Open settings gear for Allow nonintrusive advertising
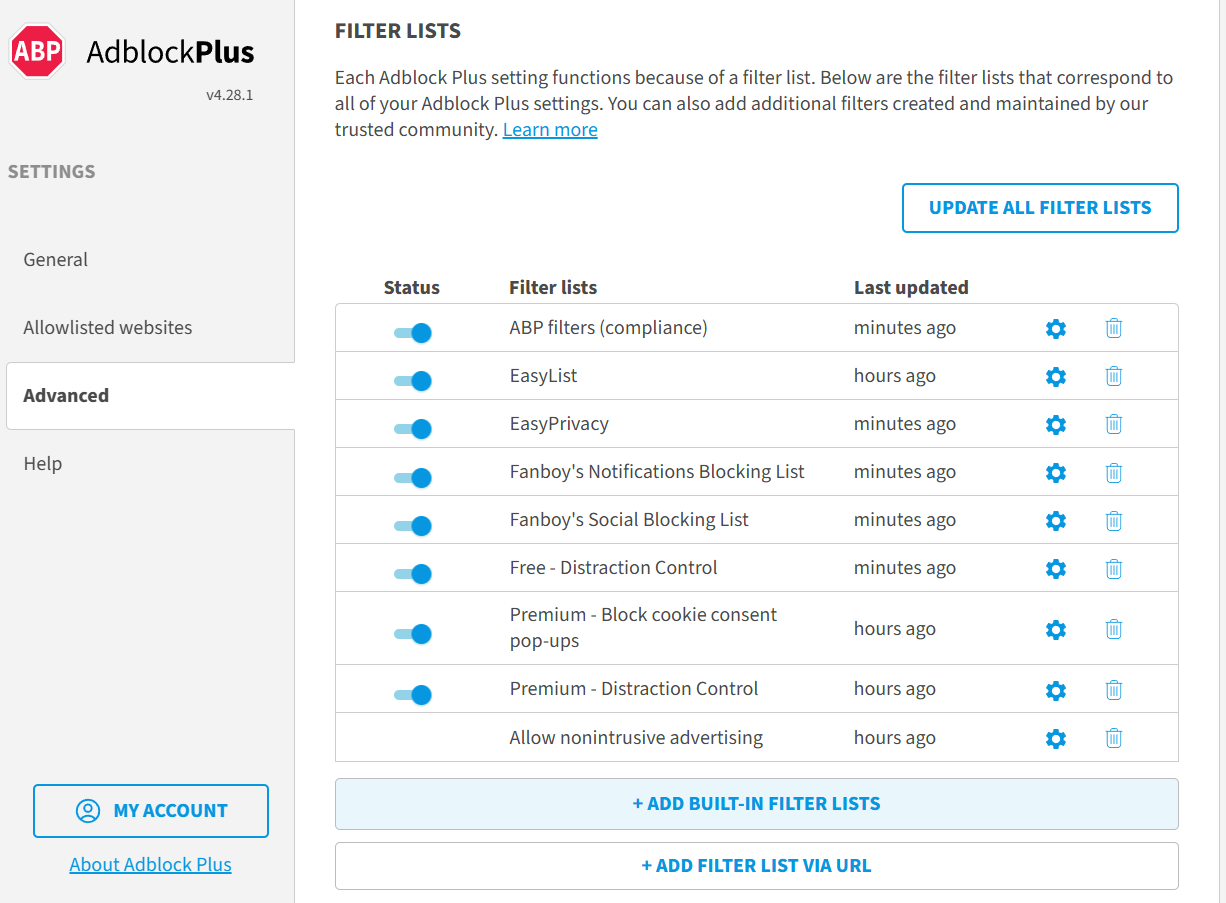 click(x=1055, y=738)
